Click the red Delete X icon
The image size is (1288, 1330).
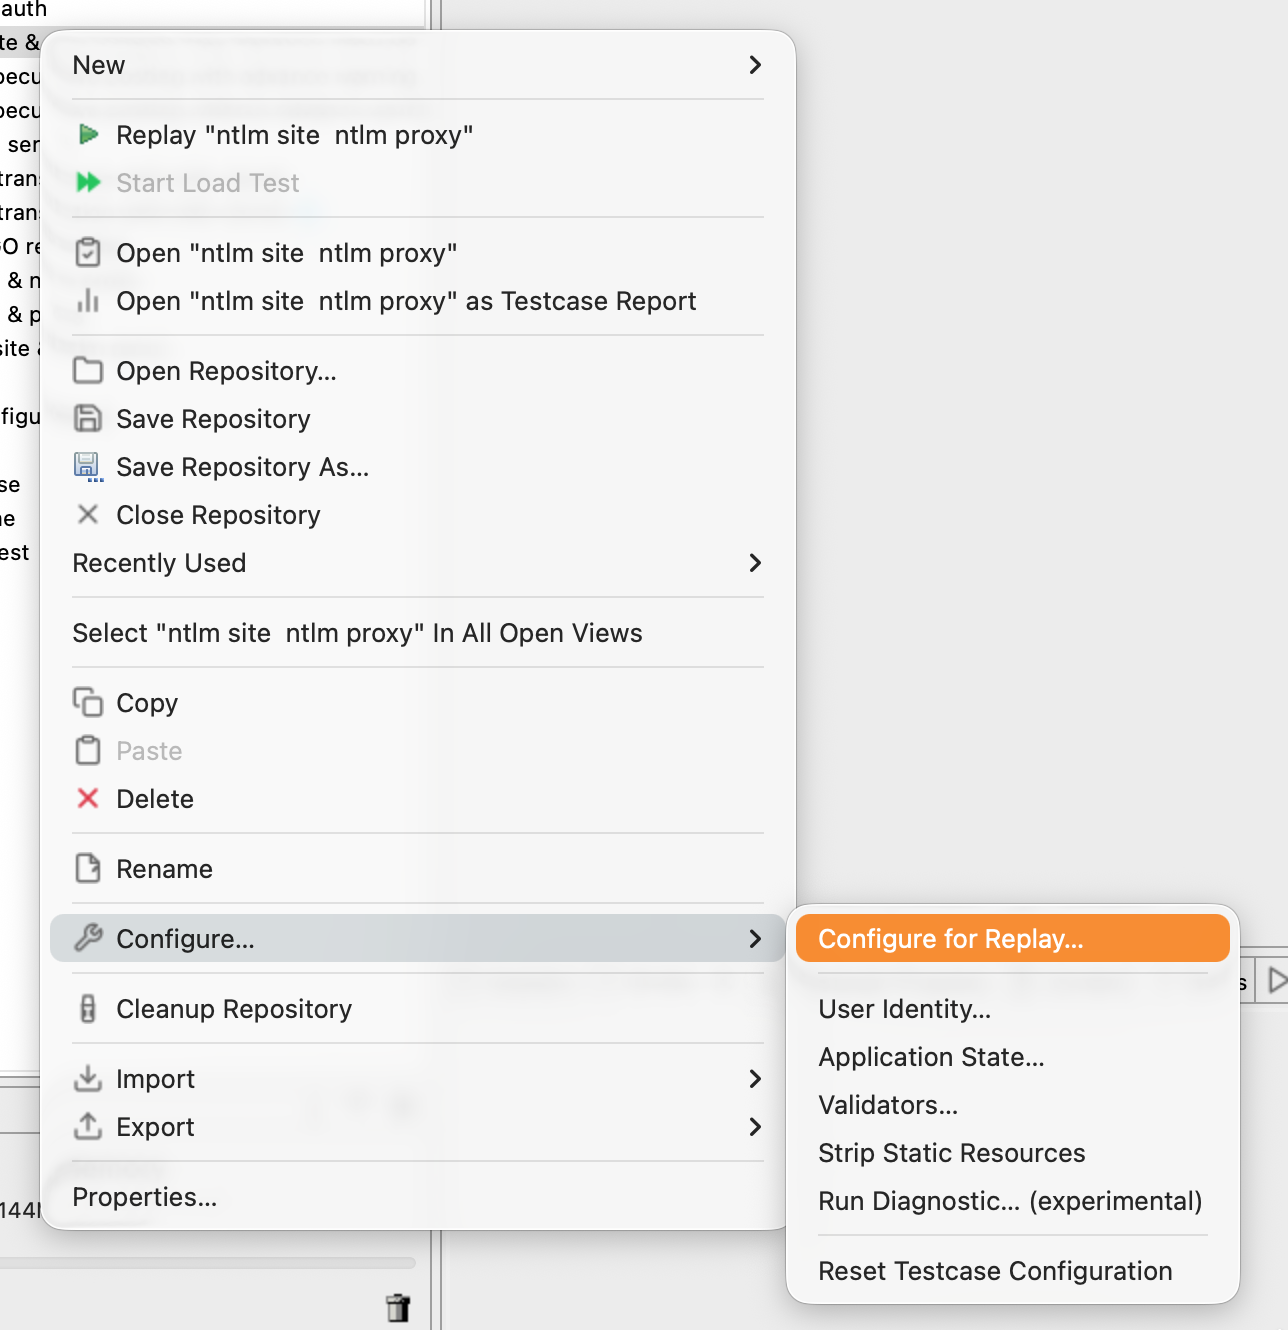88,798
